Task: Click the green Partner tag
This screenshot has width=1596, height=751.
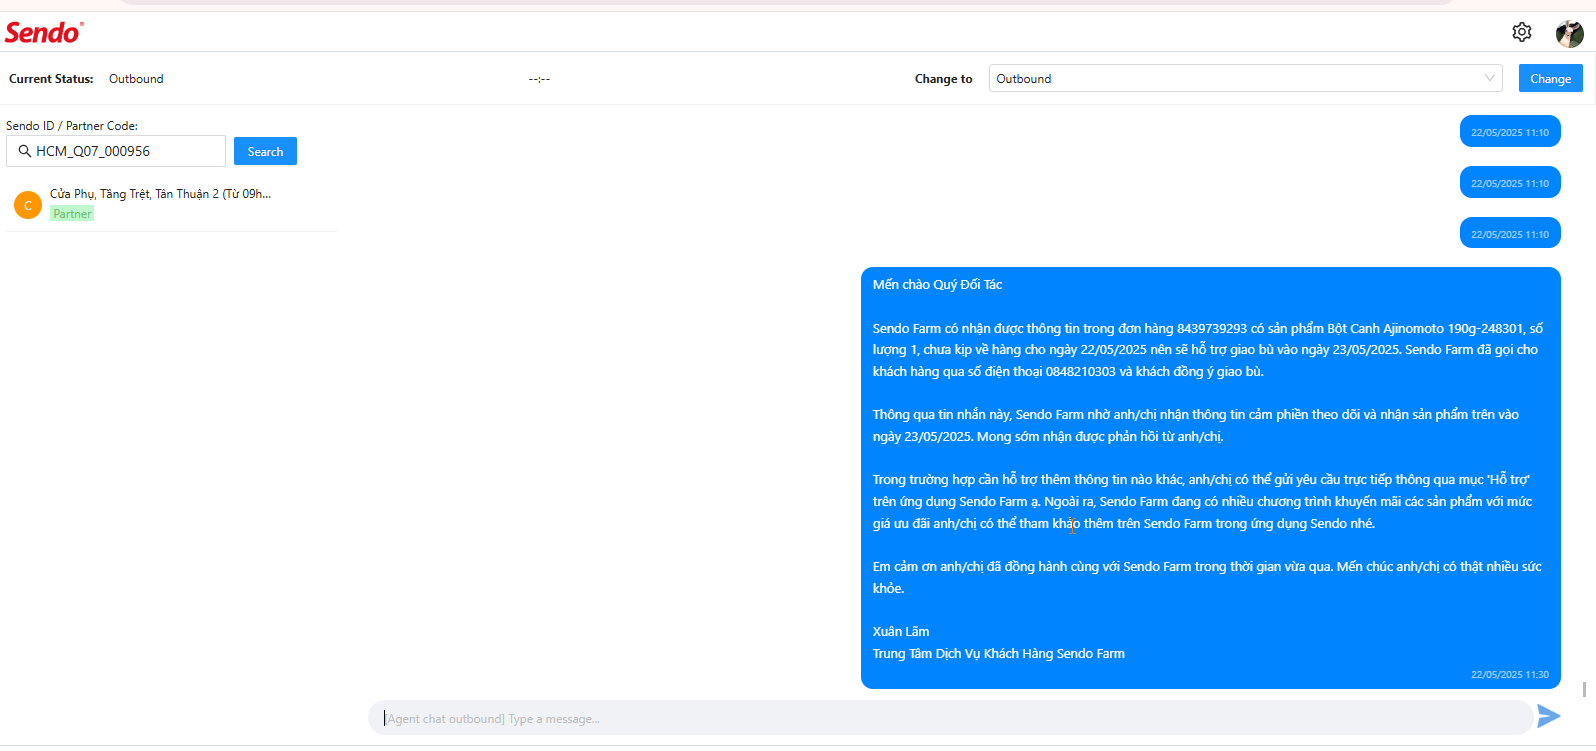Action: tap(72, 214)
